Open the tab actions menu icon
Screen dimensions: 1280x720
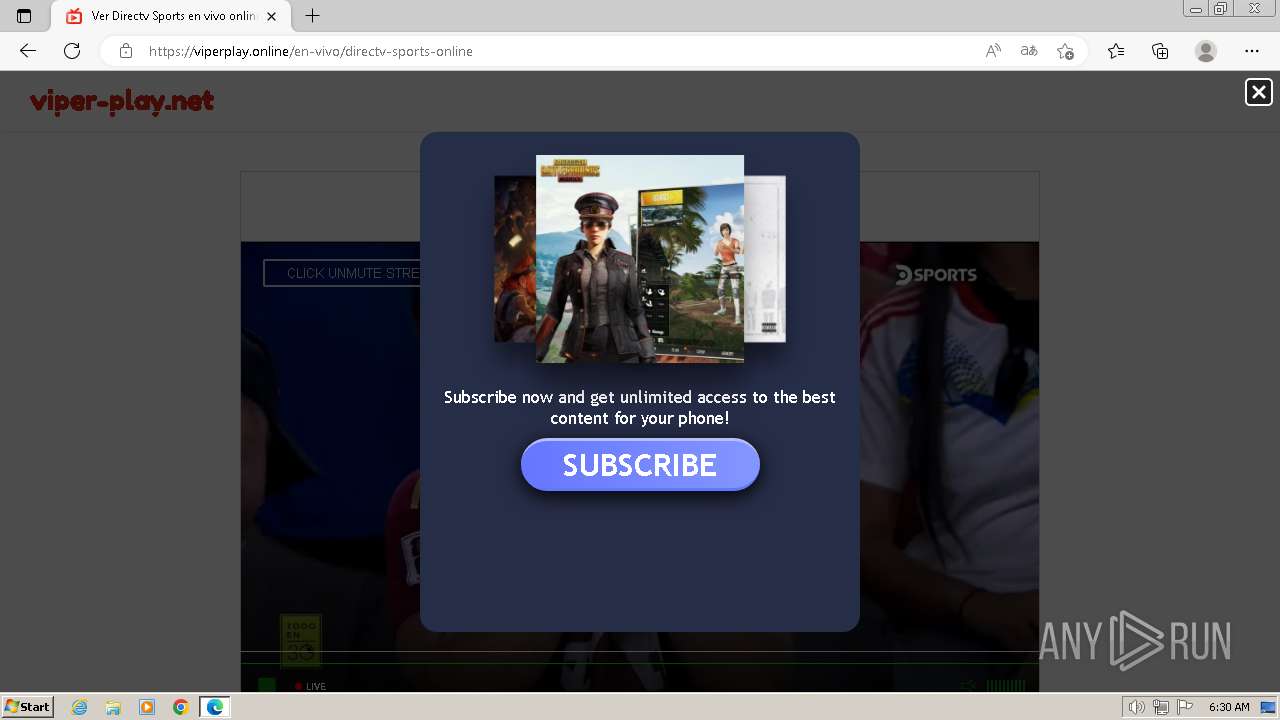point(24,16)
